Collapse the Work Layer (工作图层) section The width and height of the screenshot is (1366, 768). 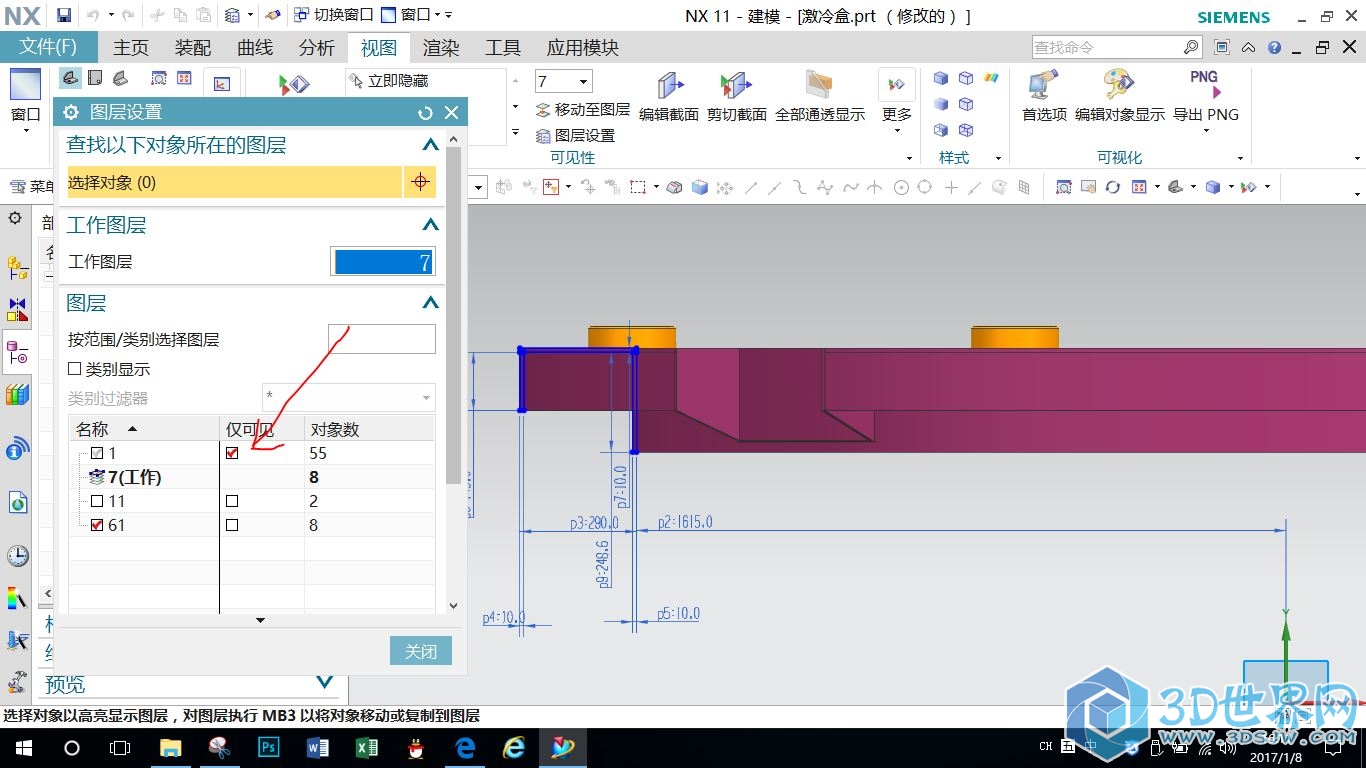click(x=430, y=225)
